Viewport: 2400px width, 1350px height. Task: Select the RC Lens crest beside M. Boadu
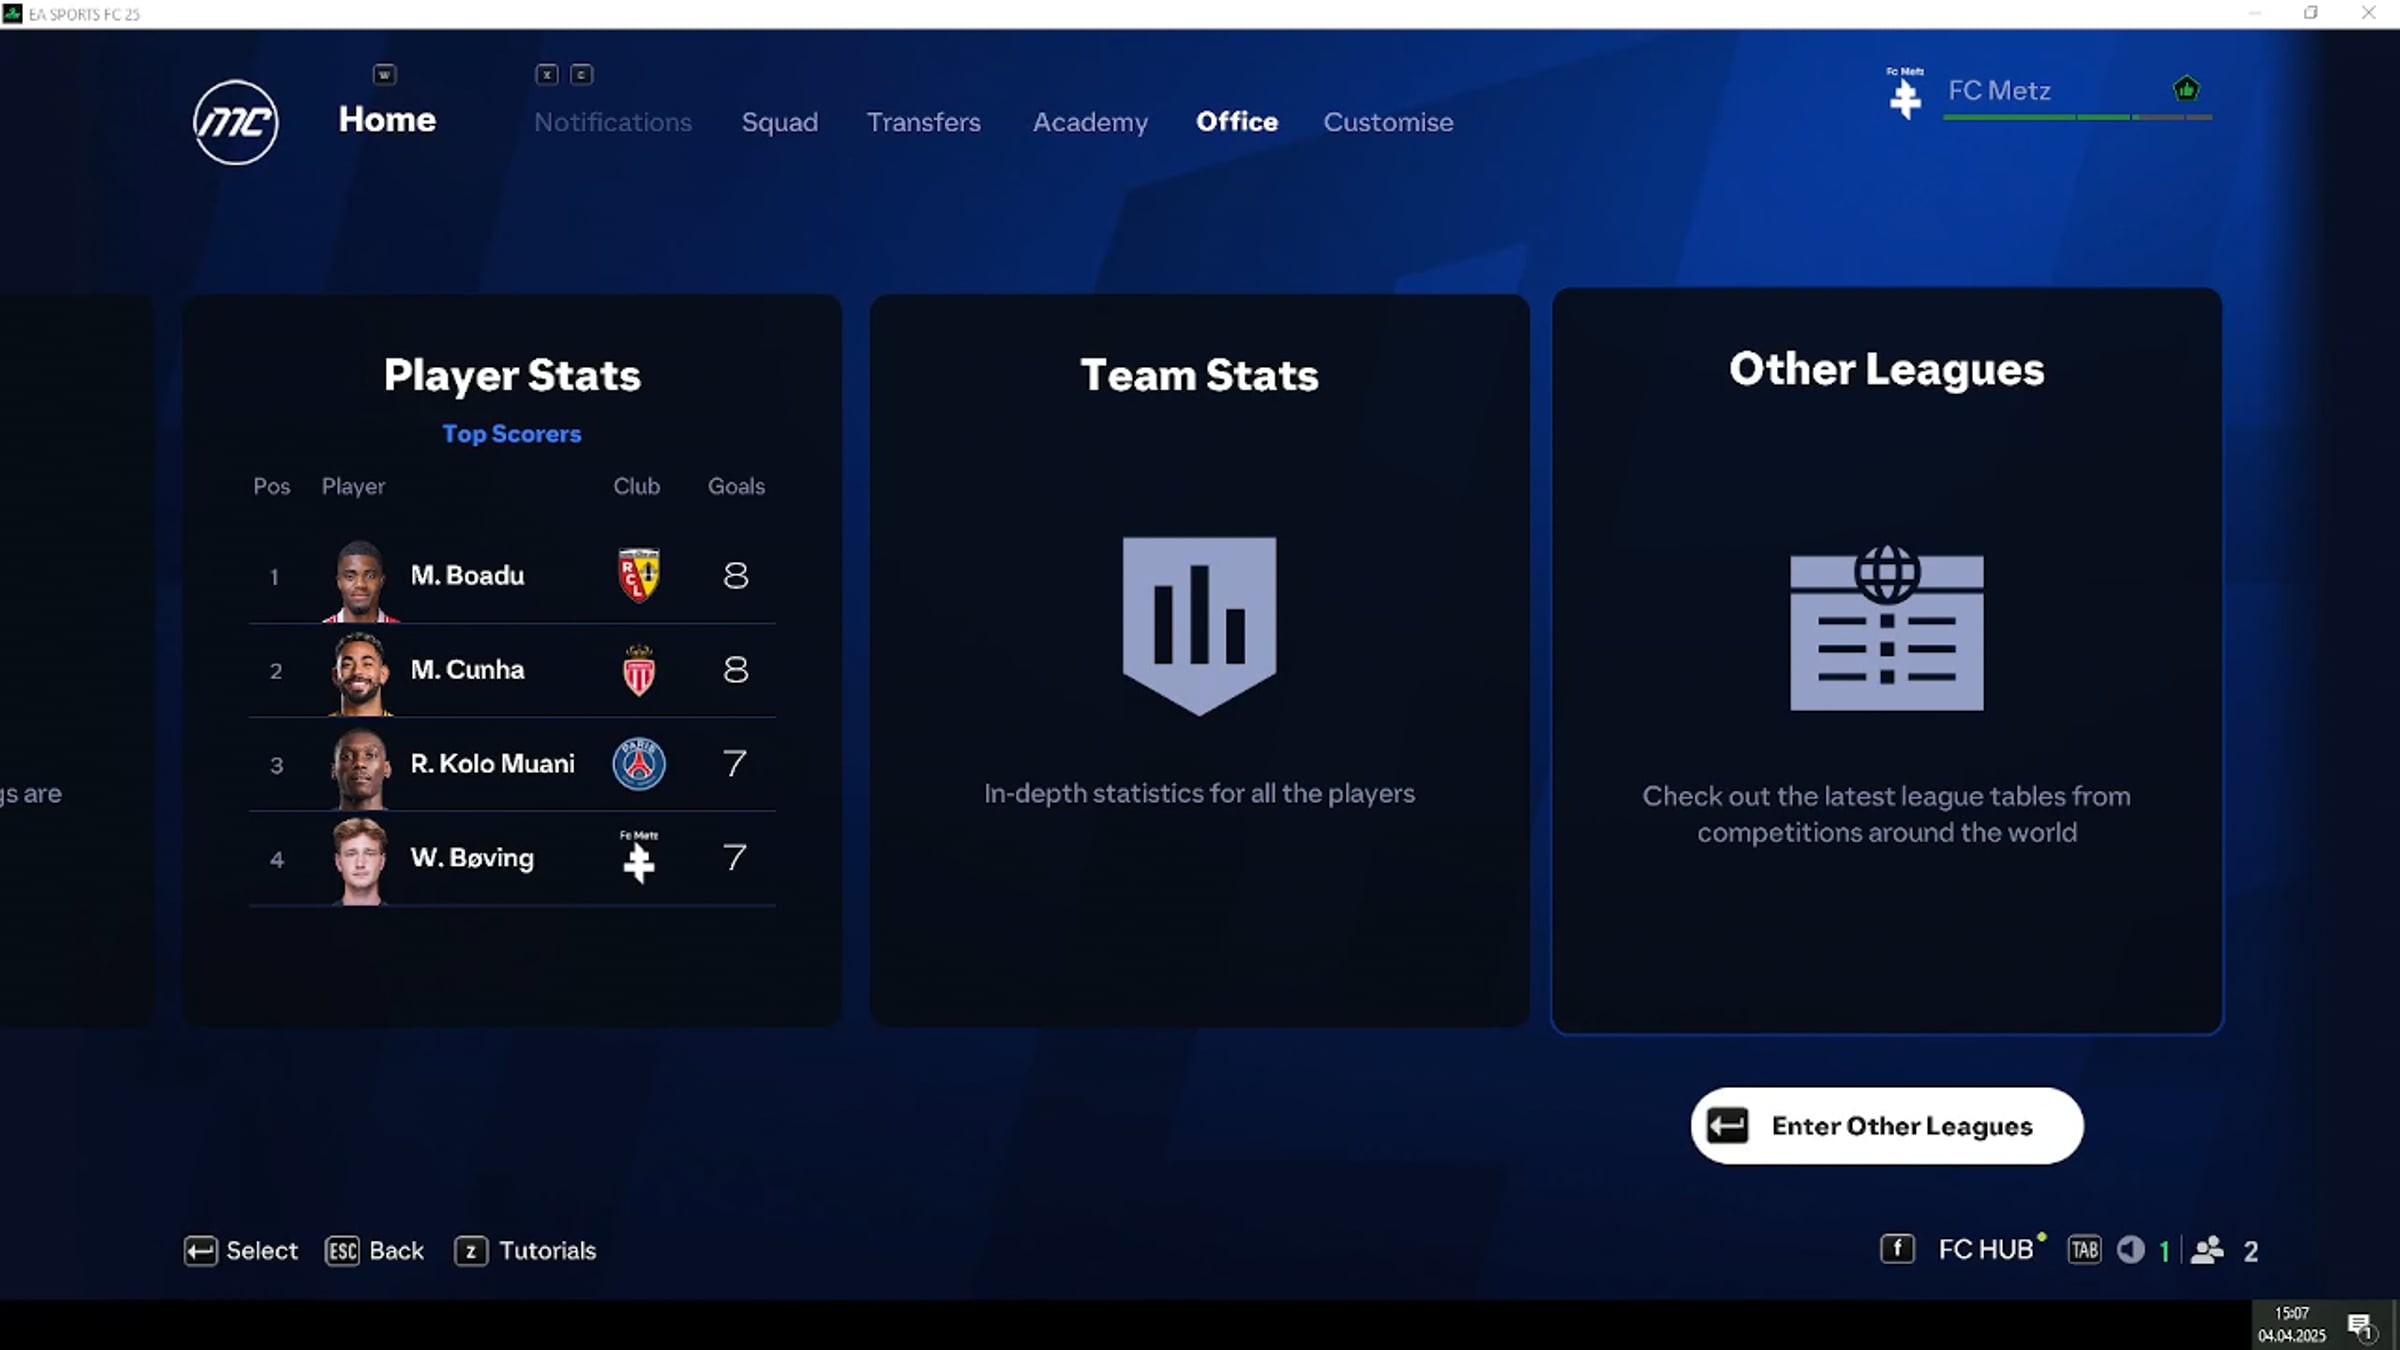coord(639,575)
